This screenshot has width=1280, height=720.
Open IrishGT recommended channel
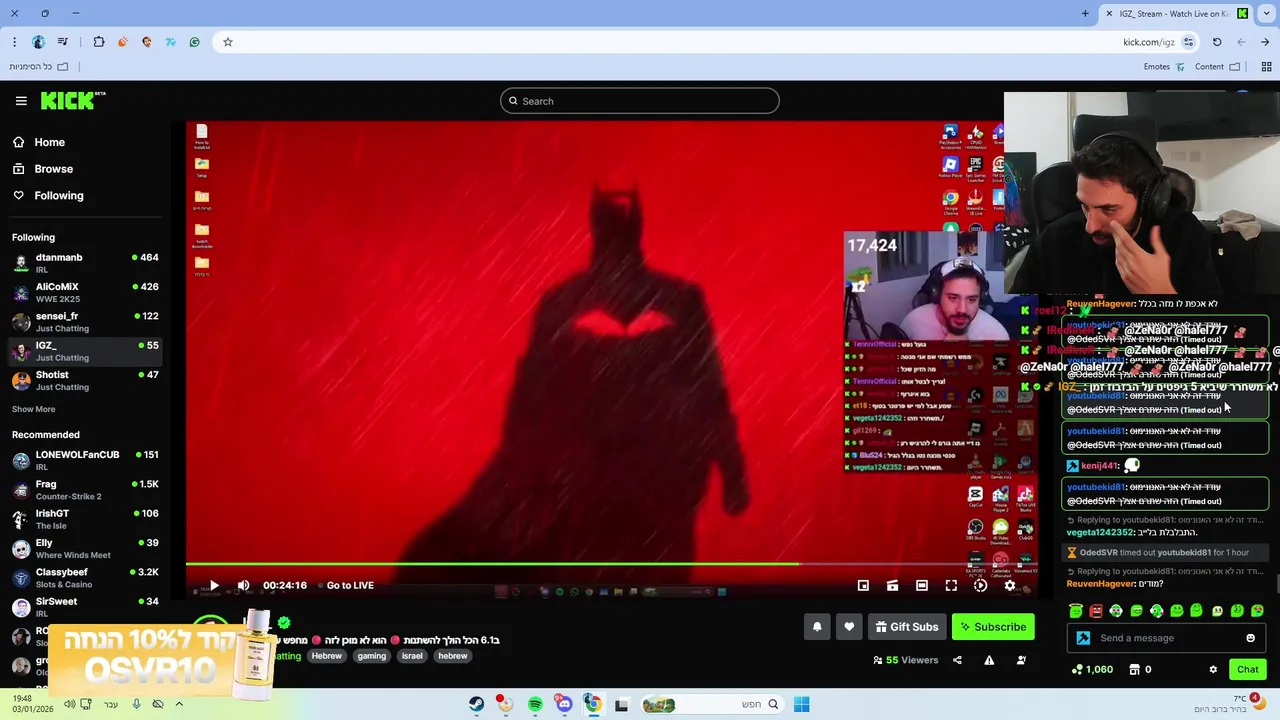85,519
